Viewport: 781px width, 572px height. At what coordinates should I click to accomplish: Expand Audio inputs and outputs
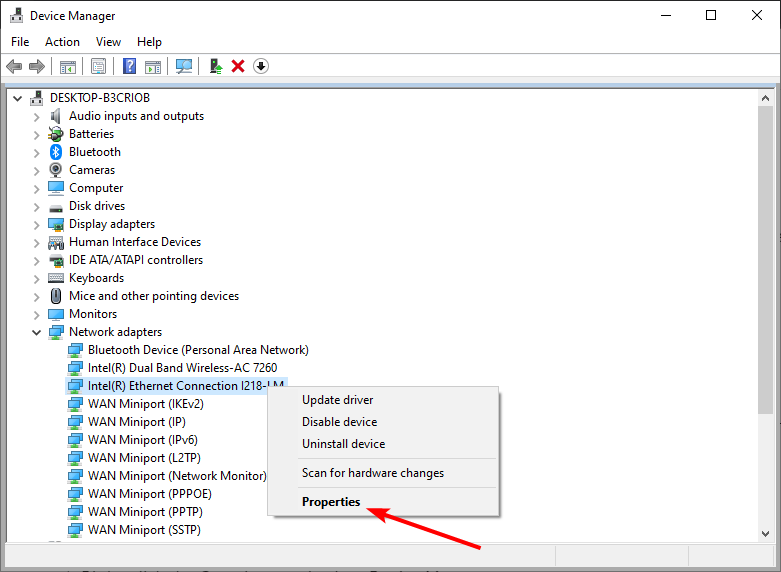[36, 117]
